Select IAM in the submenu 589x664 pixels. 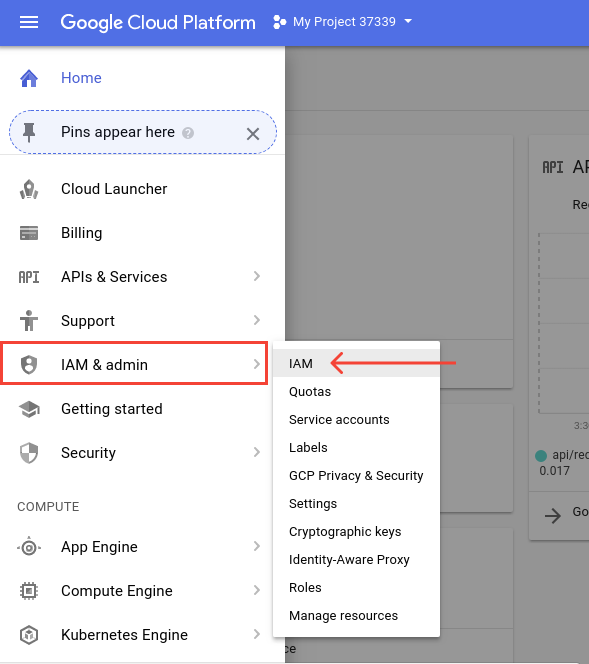pos(356,363)
